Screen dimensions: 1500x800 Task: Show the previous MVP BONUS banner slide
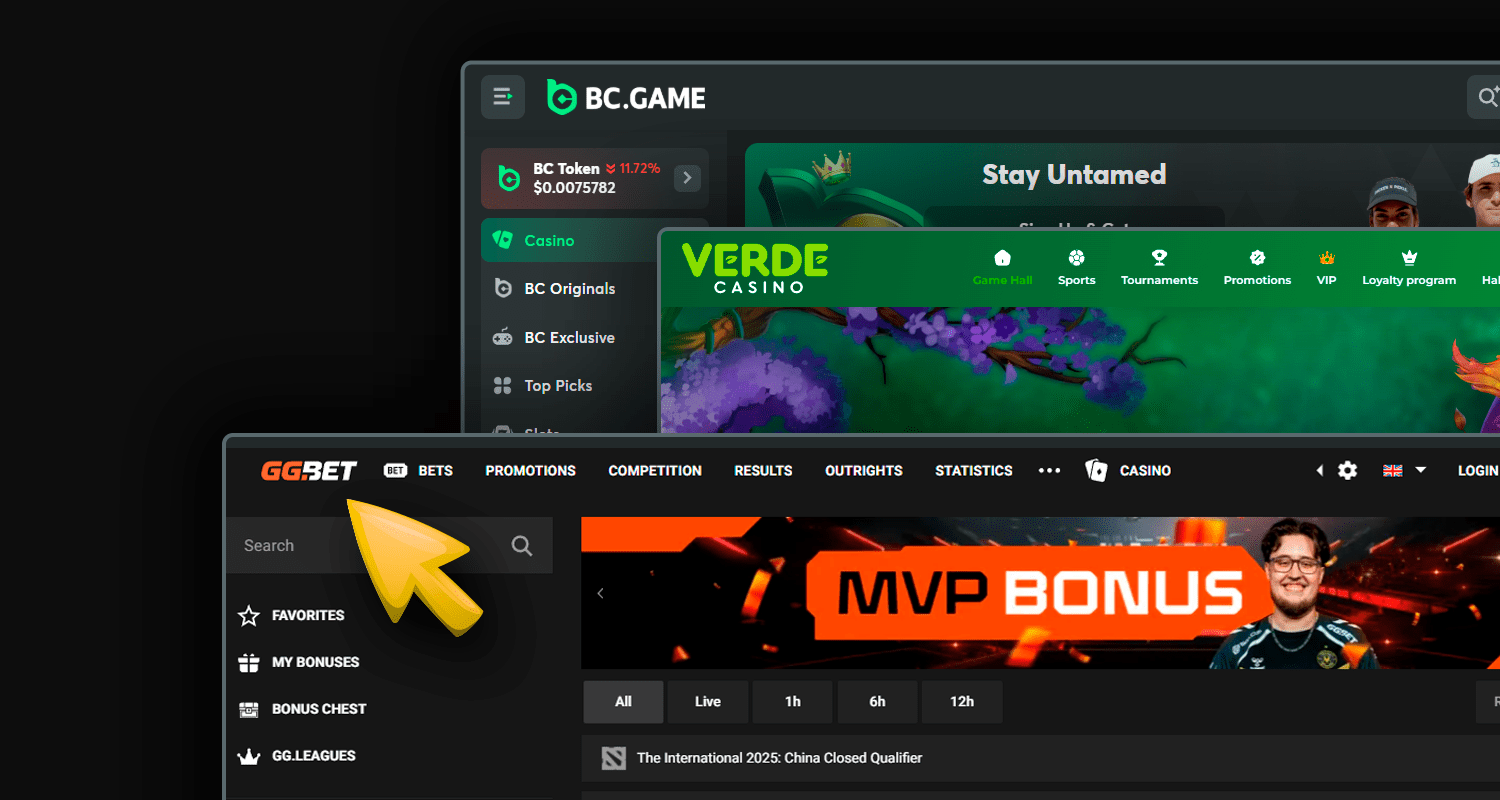[600, 593]
